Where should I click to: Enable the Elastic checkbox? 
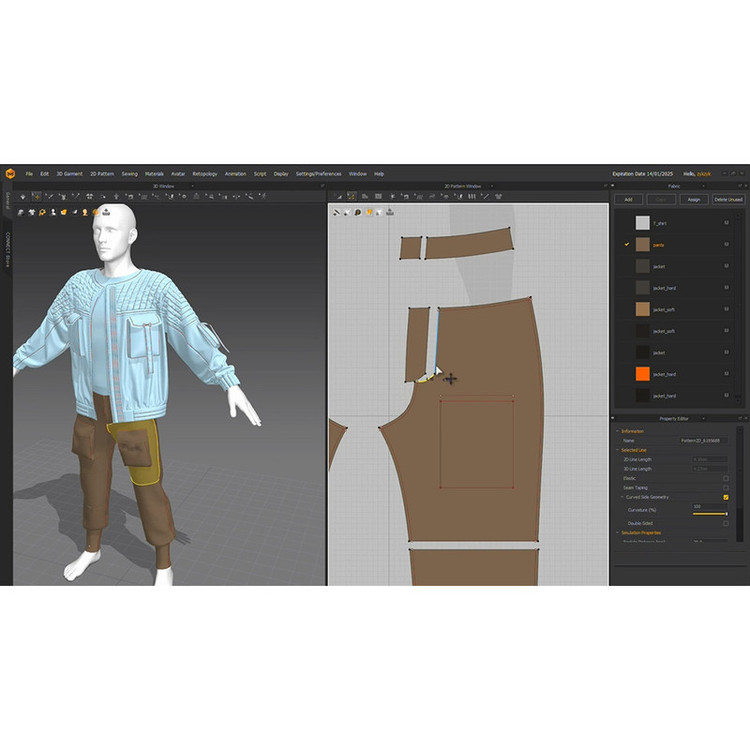725,478
